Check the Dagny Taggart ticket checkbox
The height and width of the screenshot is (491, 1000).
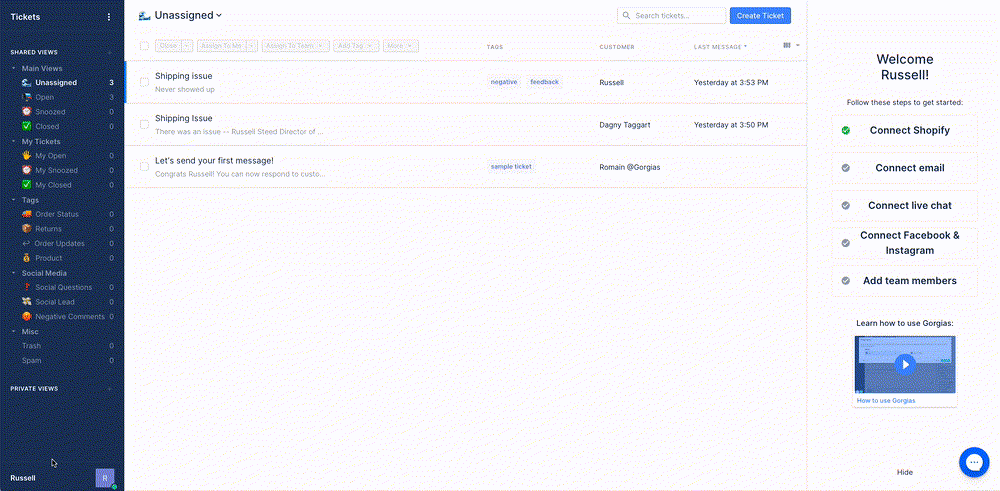click(x=144, y=124)
